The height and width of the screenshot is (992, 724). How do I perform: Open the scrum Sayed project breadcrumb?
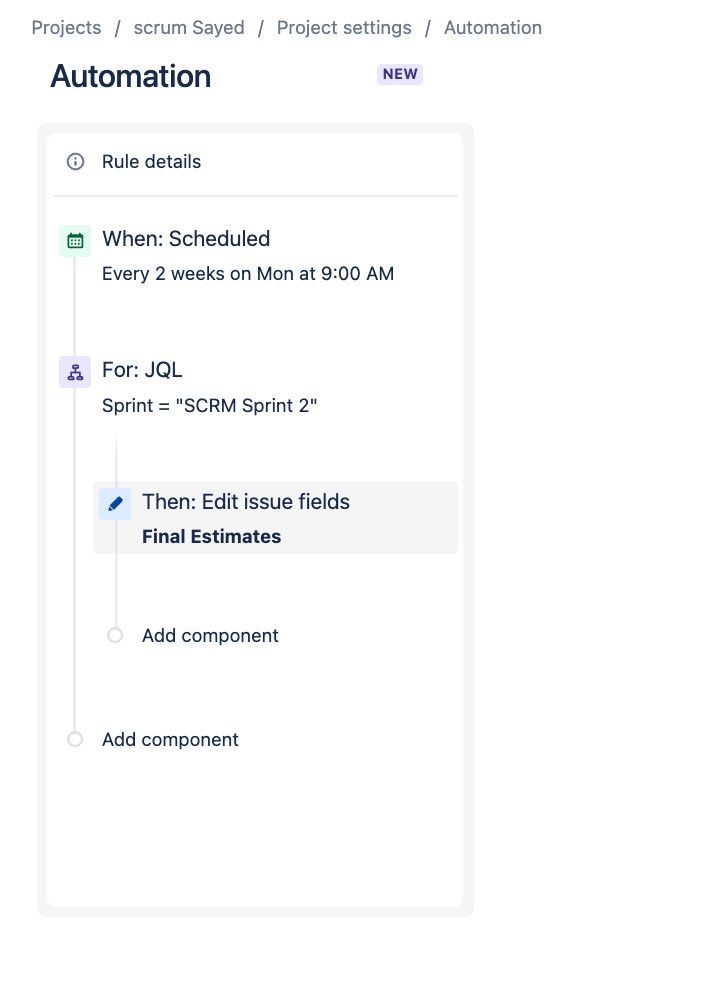(188, 27)
